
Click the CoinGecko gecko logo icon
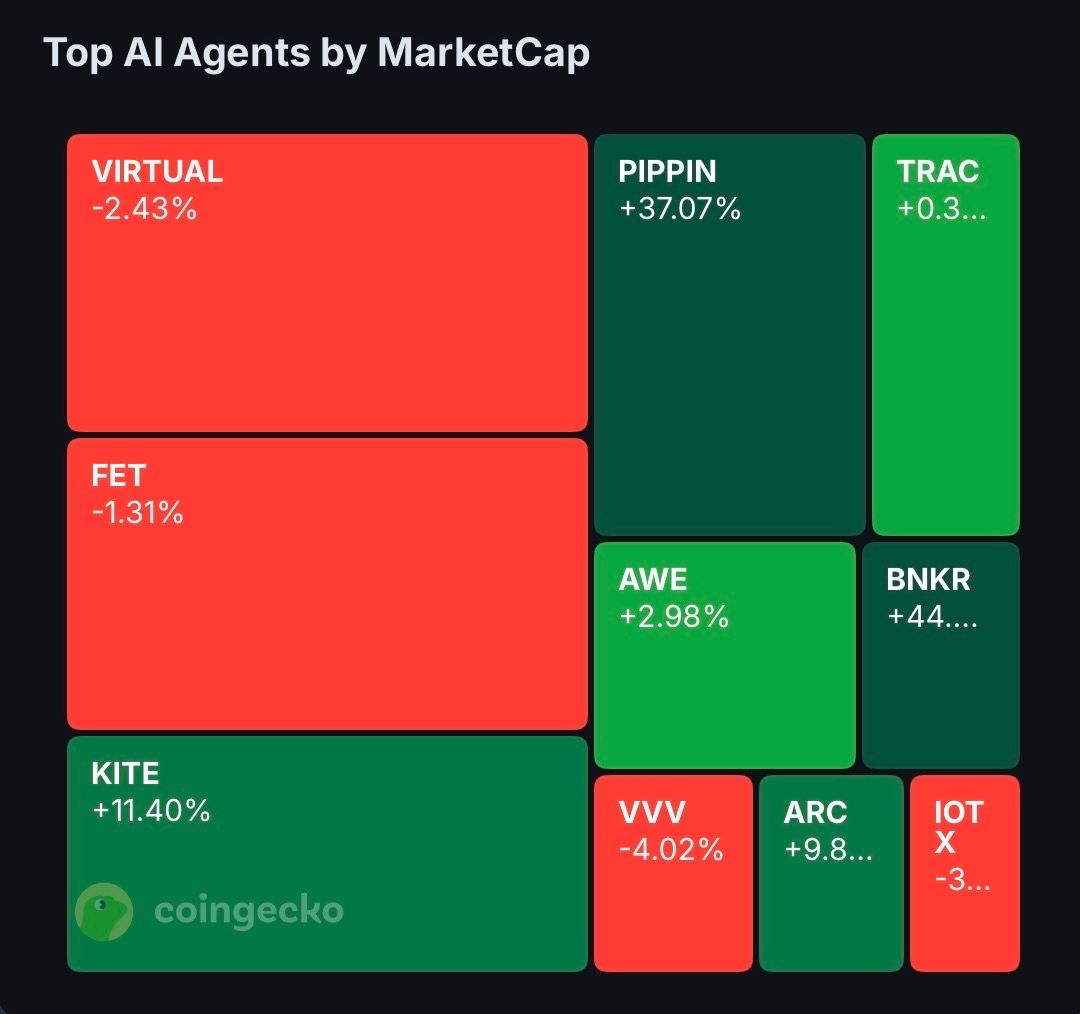(104, 911)
